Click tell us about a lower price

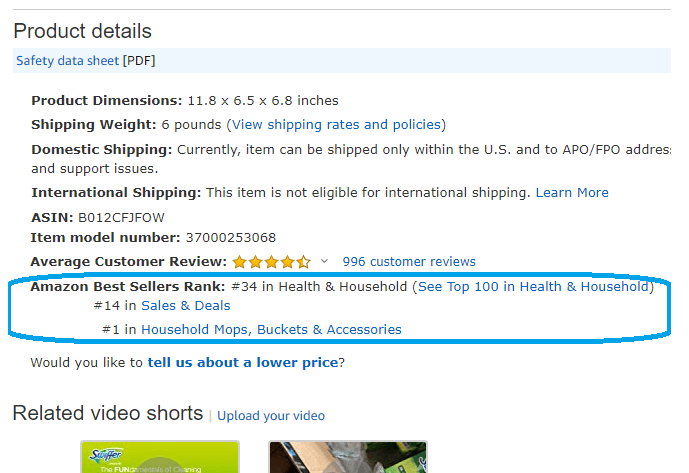coord(243,363)
